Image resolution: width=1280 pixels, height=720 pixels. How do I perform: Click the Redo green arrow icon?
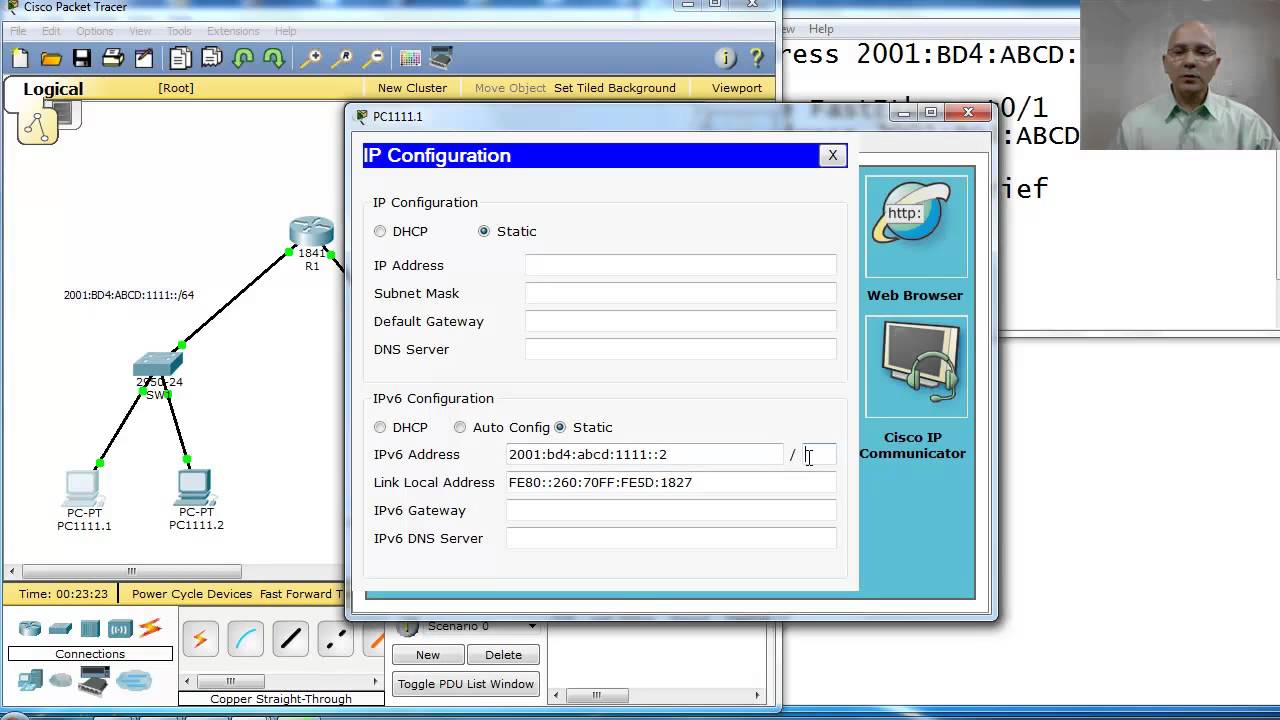[x=273, y=59]
